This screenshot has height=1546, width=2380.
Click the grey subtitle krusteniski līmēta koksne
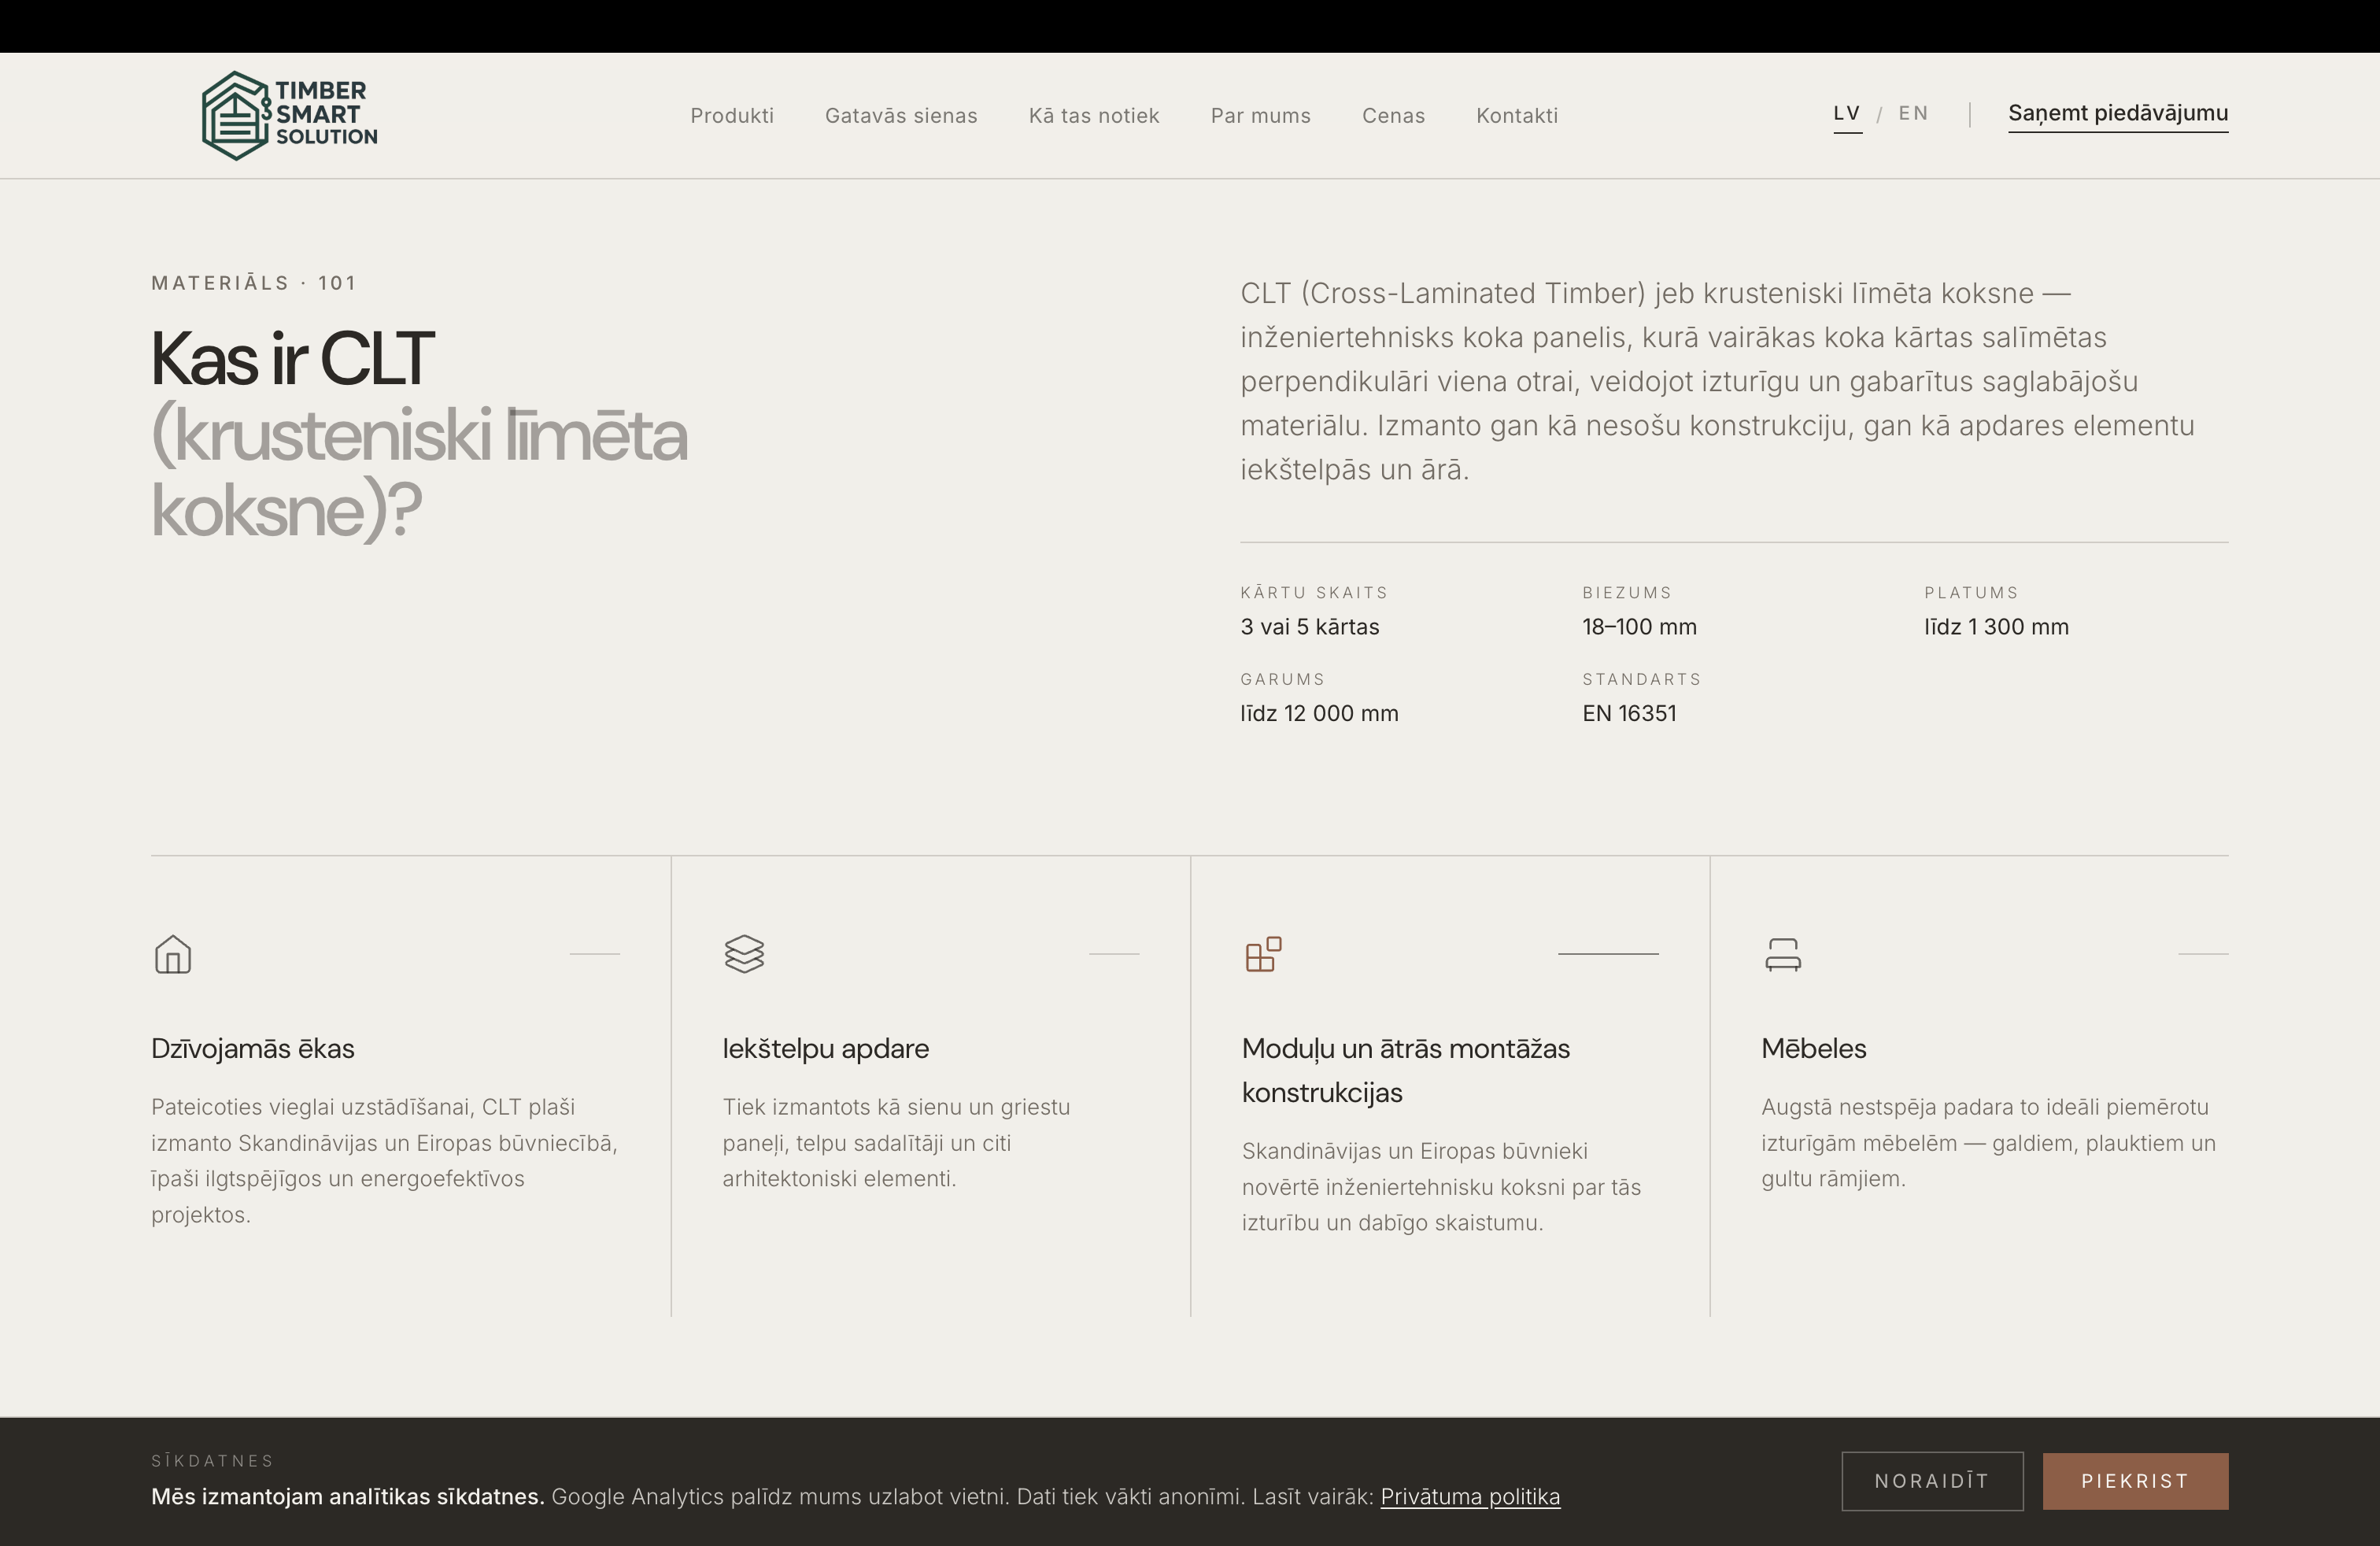[419, 473]
